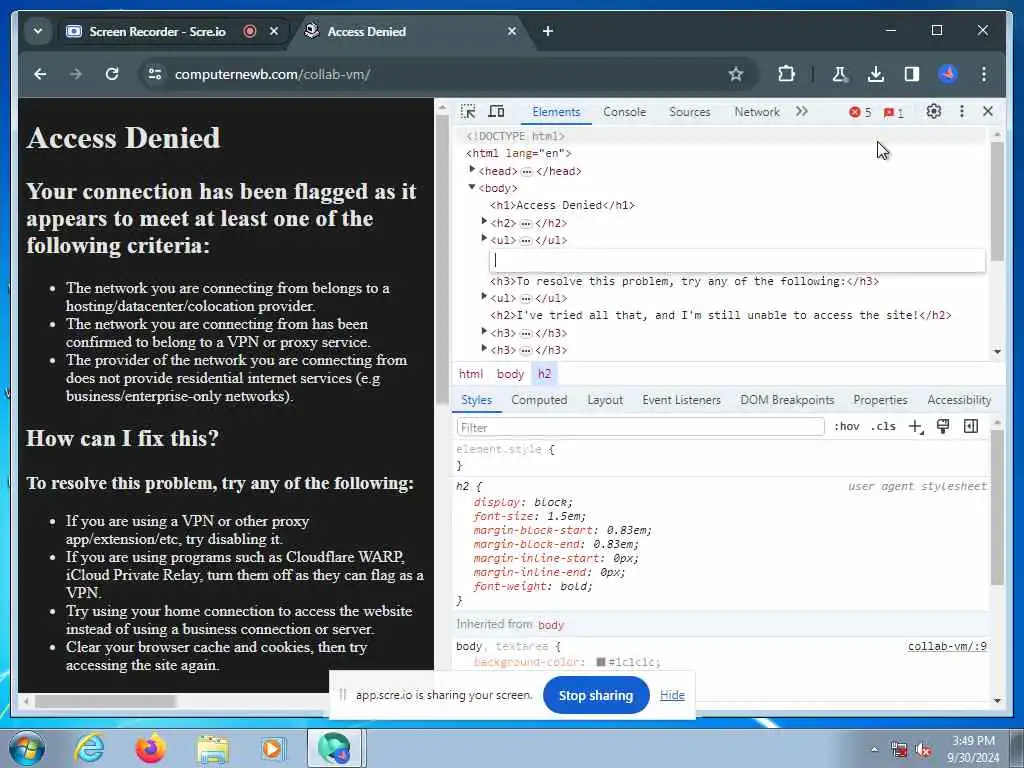Click Stop sharing button
This screenshot has height=768, width=1024.
596,696
